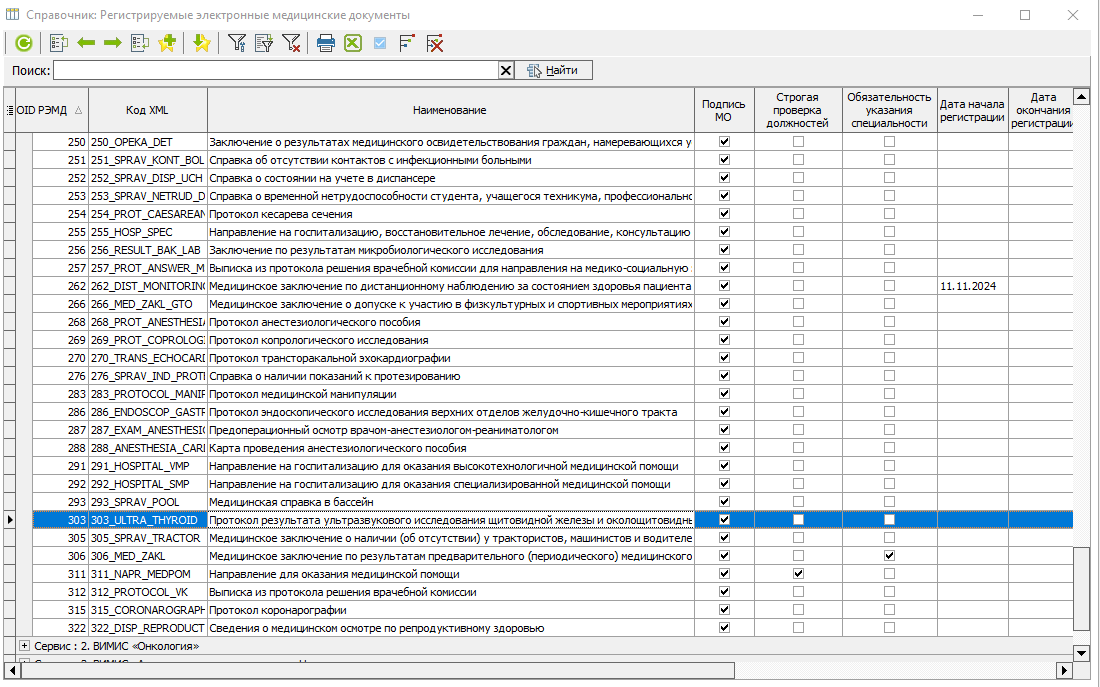The image size is (1100, 687).
Task: Click the Найти button
Action: pyautogui.click(x=554, y=70)
